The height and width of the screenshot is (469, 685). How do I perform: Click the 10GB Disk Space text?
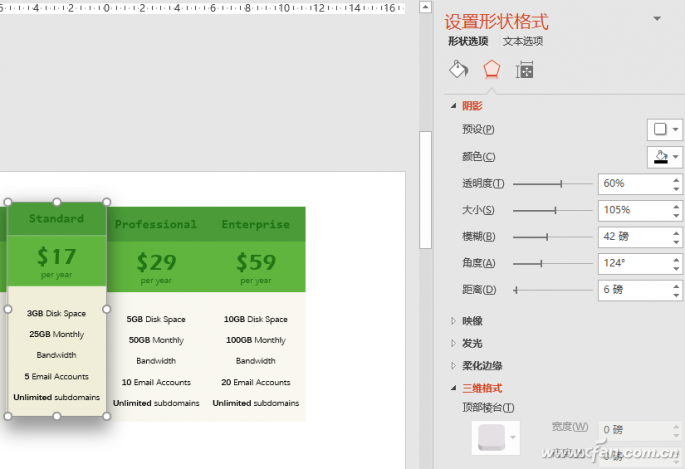tap(256, 319)
